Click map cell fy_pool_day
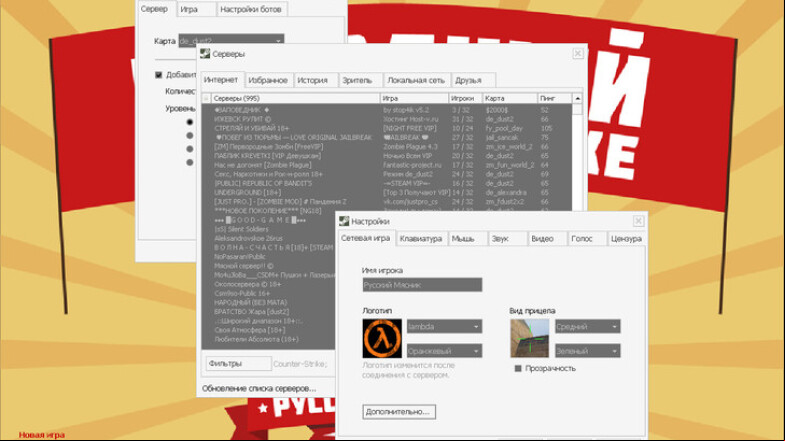Image resolution: width=785 pixels, height=441 pixels. pos(504,128)
